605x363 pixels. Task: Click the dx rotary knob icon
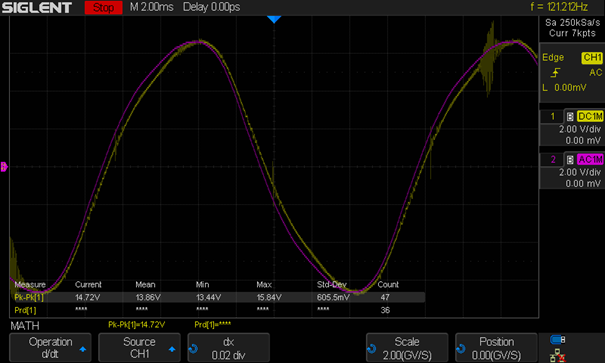click(193, 348)
